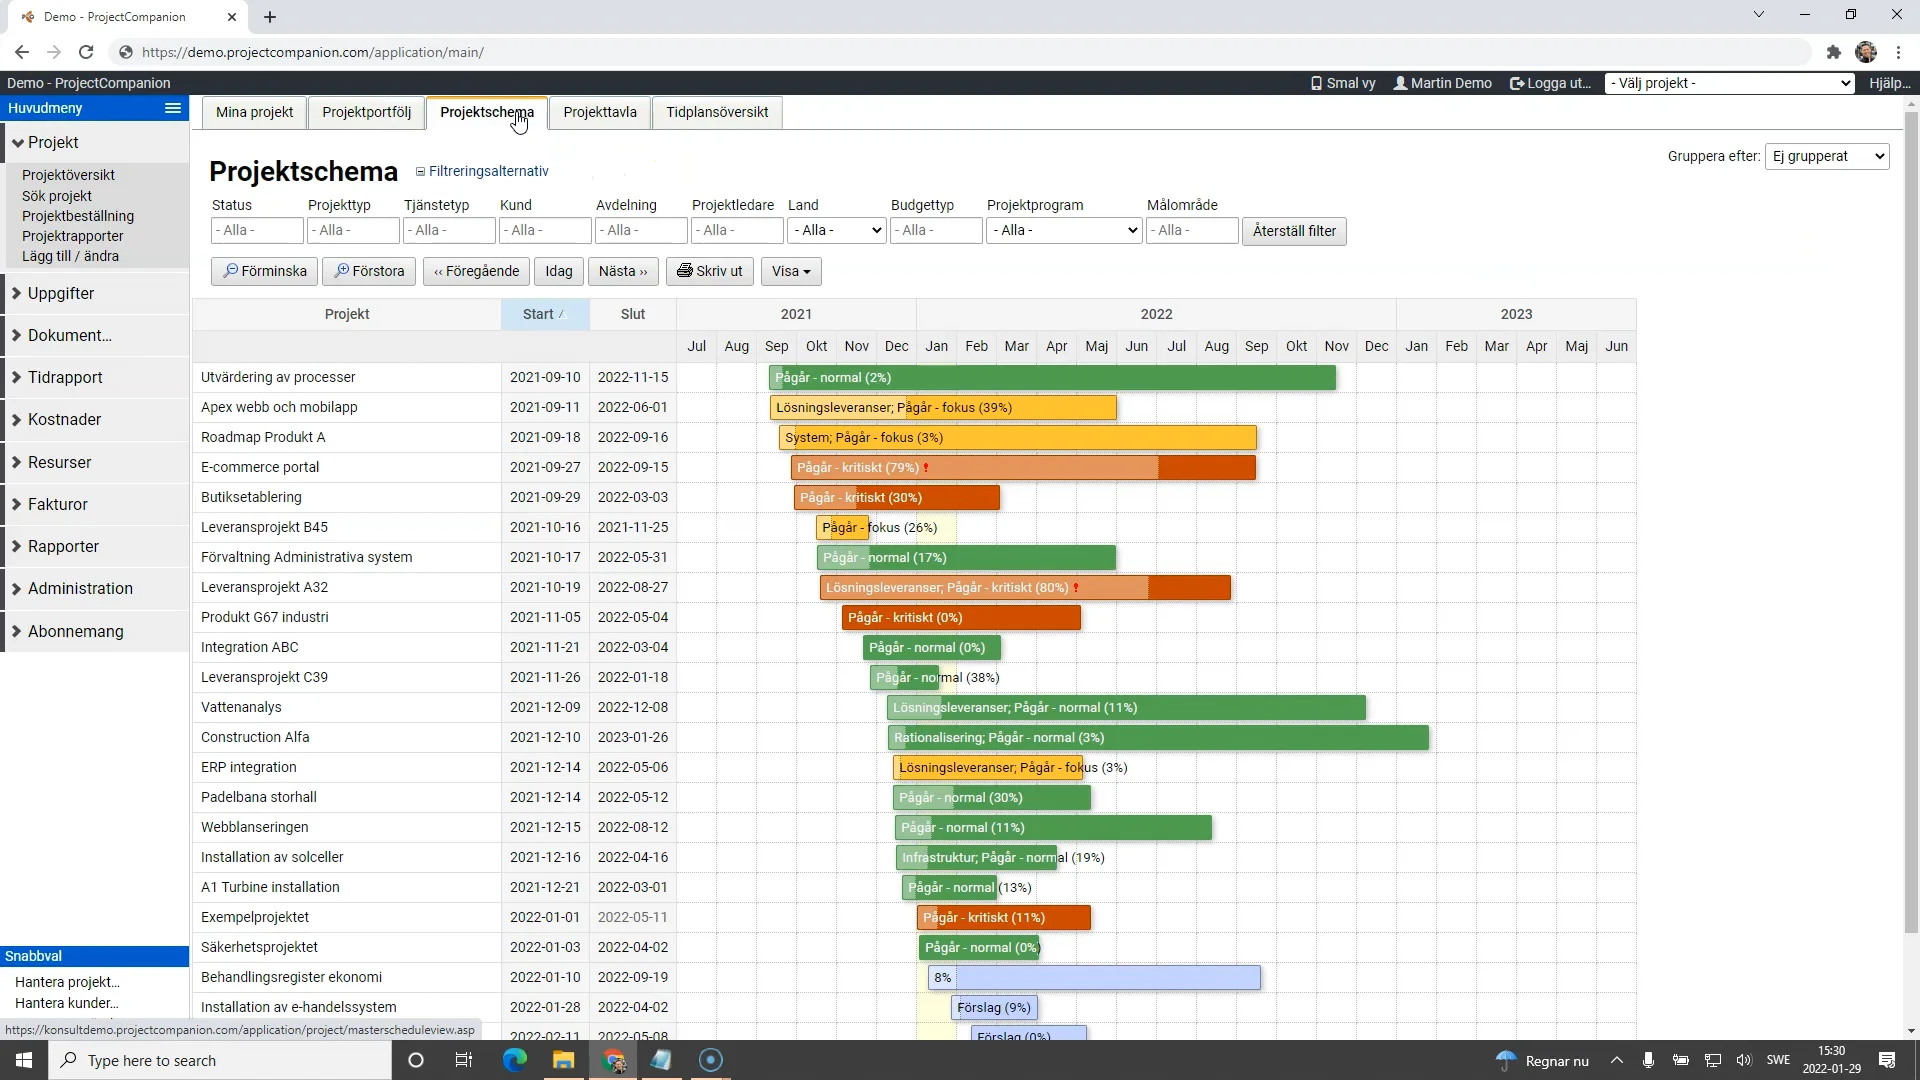Click the Nästa button
The width and height of the screenshot is (1920, 1080).
(623, 271)
